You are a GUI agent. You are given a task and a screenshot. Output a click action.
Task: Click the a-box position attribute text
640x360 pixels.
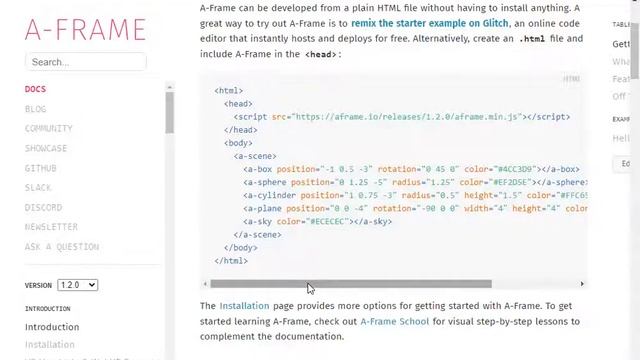(325, 169)
